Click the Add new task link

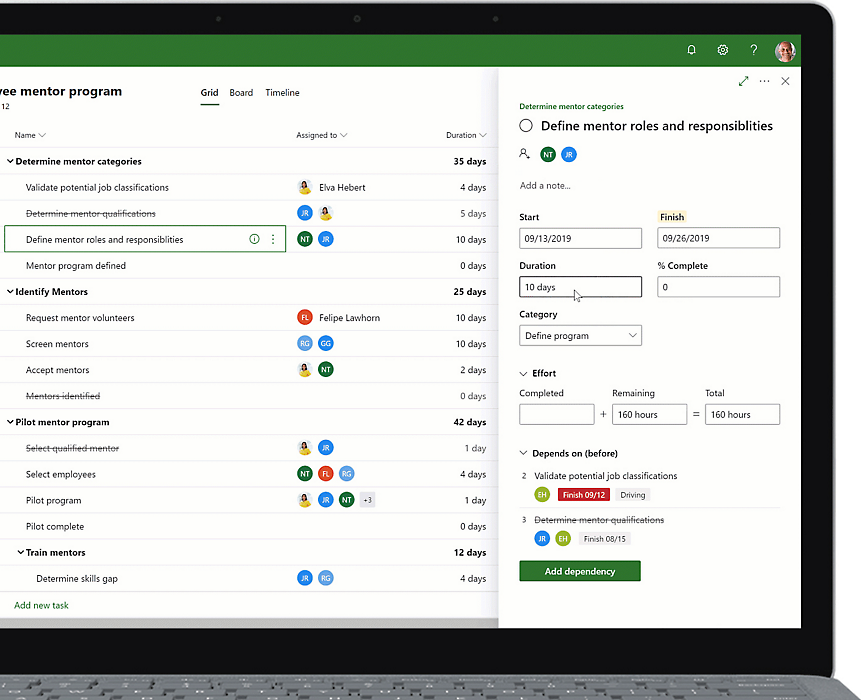click(41, 605)
